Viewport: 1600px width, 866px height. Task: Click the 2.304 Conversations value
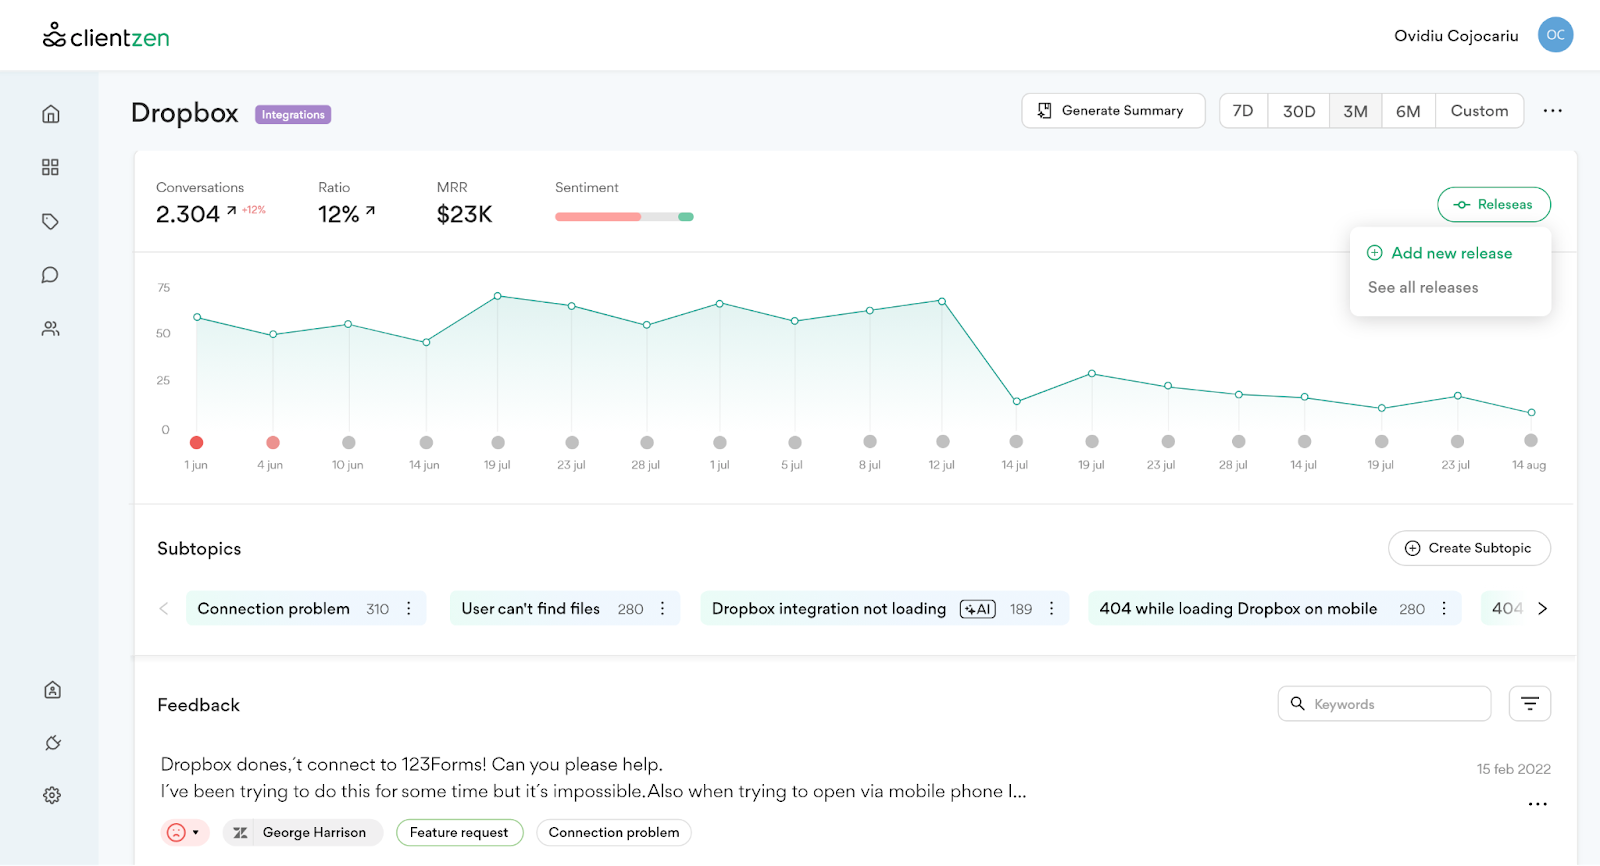pyautogui.click(x=188, y=214)
